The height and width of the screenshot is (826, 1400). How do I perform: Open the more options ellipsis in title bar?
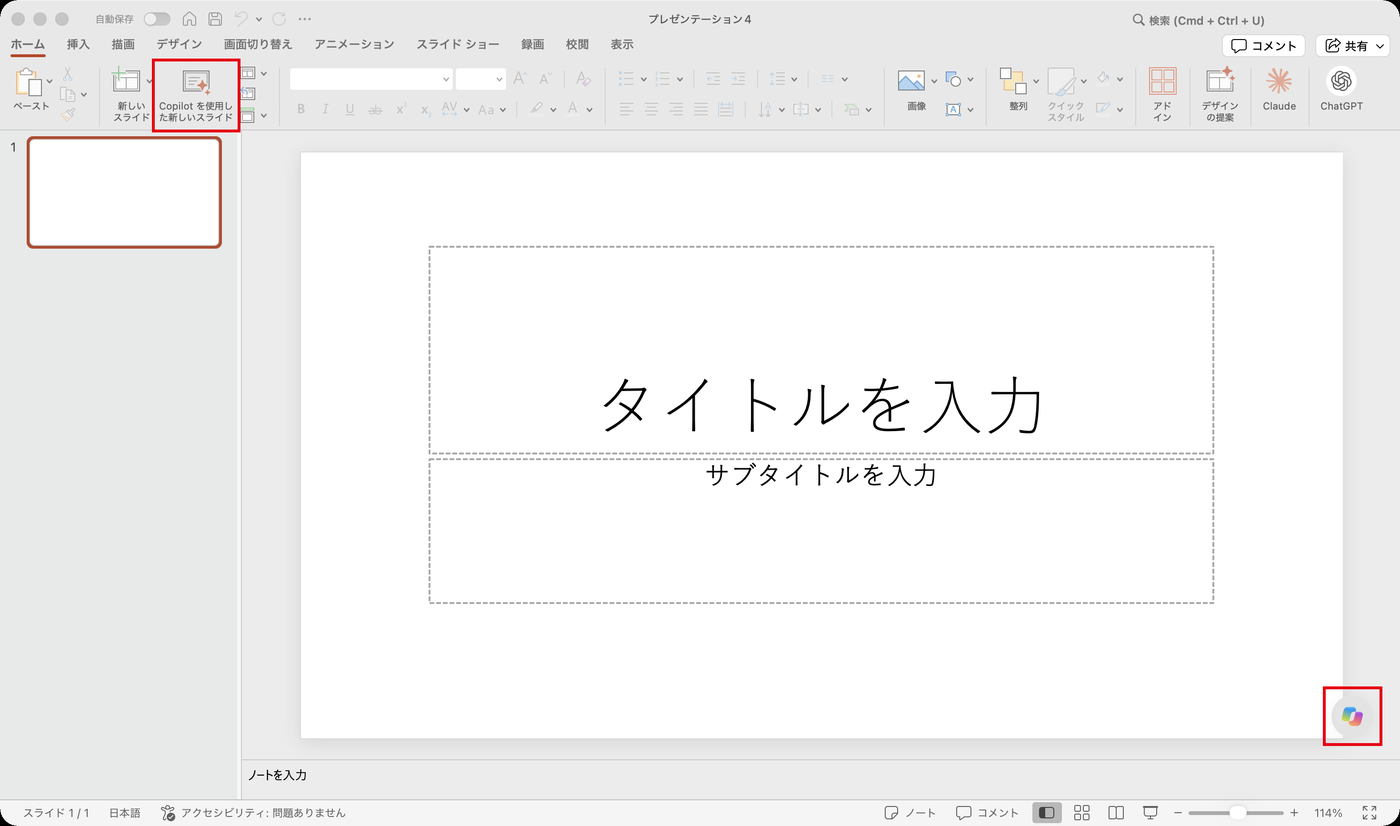(x=305, y=19)
